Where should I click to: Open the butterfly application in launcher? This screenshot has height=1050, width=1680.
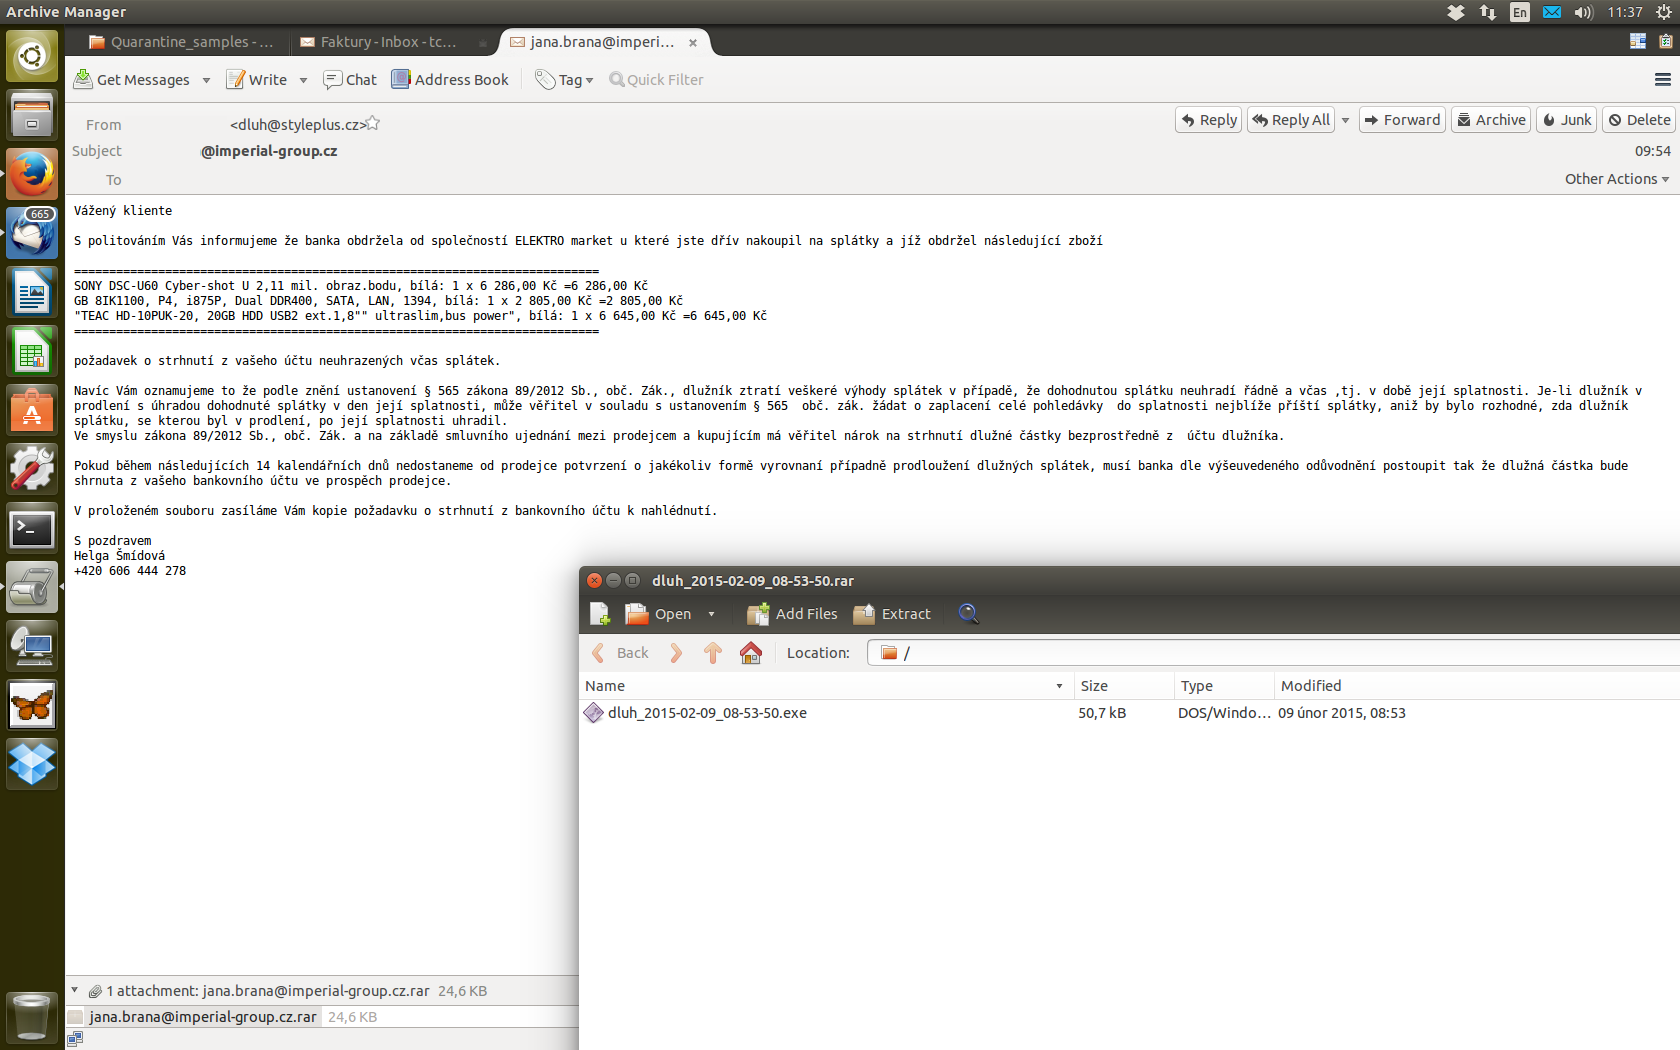pyautogui.click(x=32, y=705)
